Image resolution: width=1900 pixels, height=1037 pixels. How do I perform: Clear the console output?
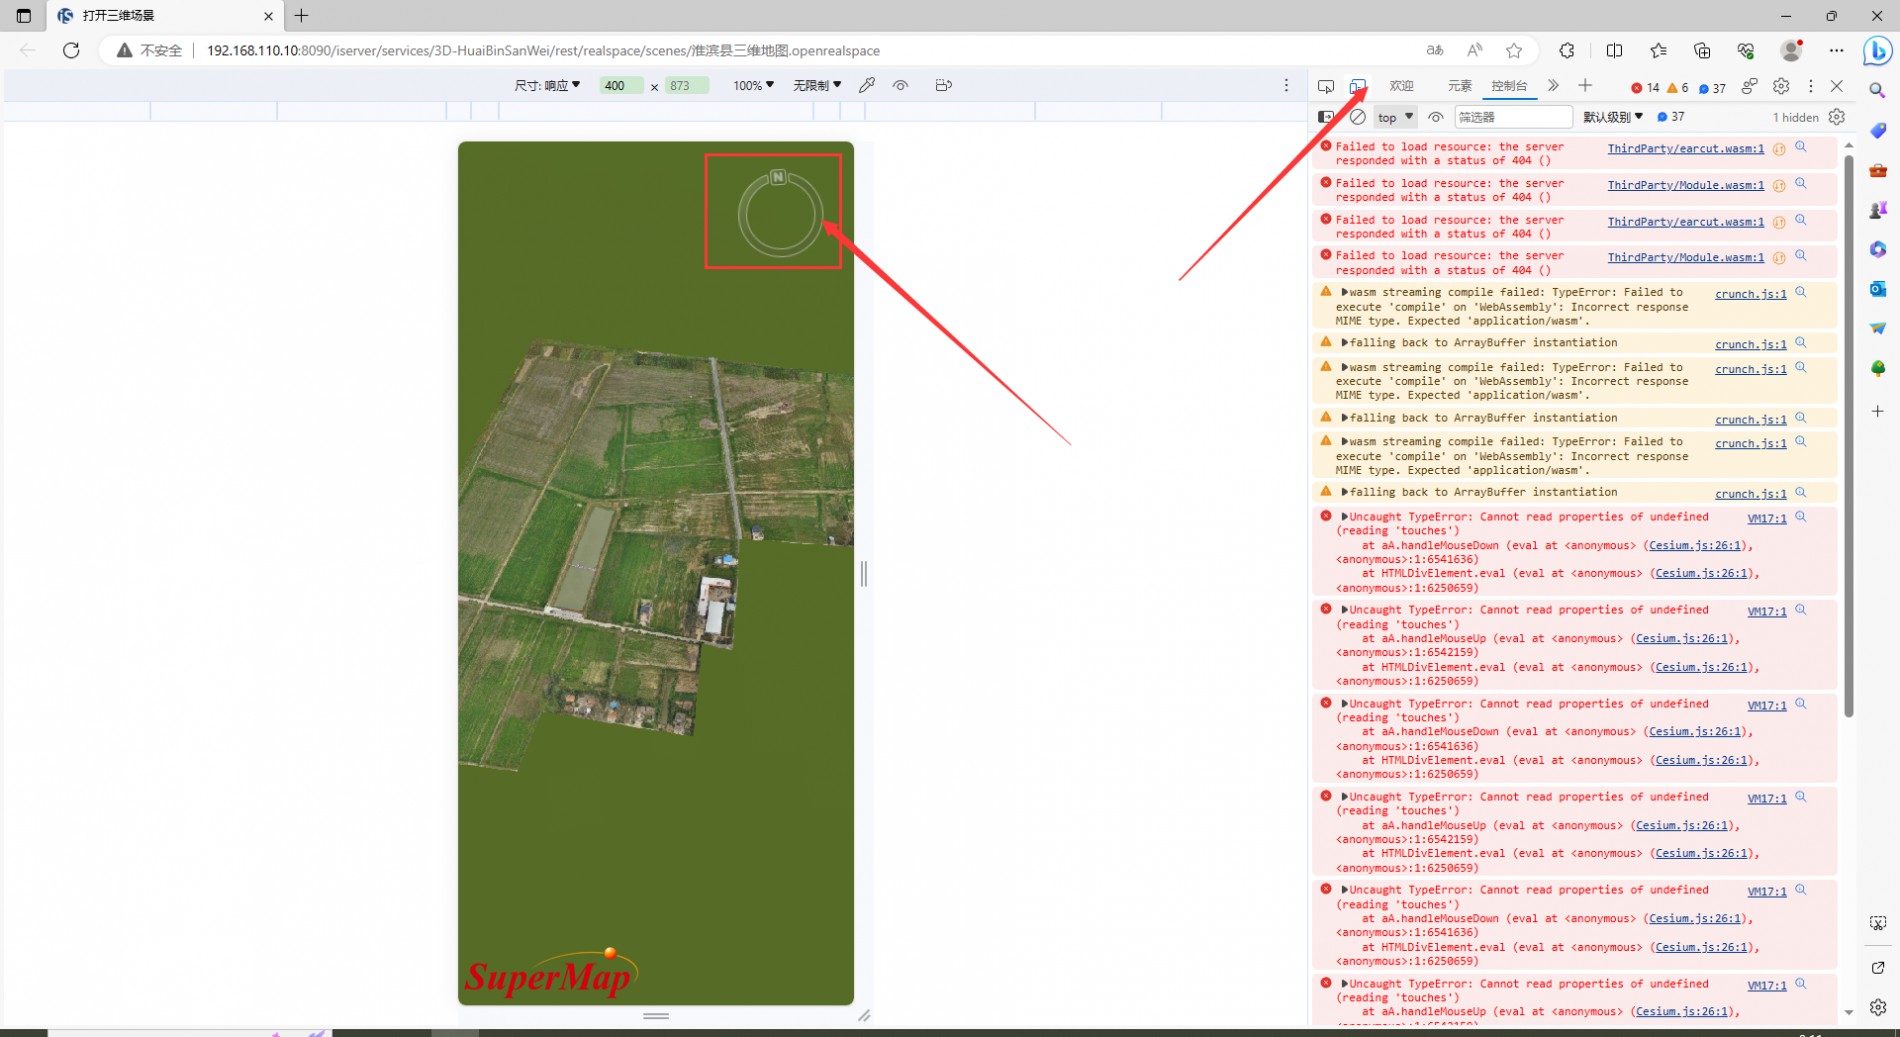1358,117
